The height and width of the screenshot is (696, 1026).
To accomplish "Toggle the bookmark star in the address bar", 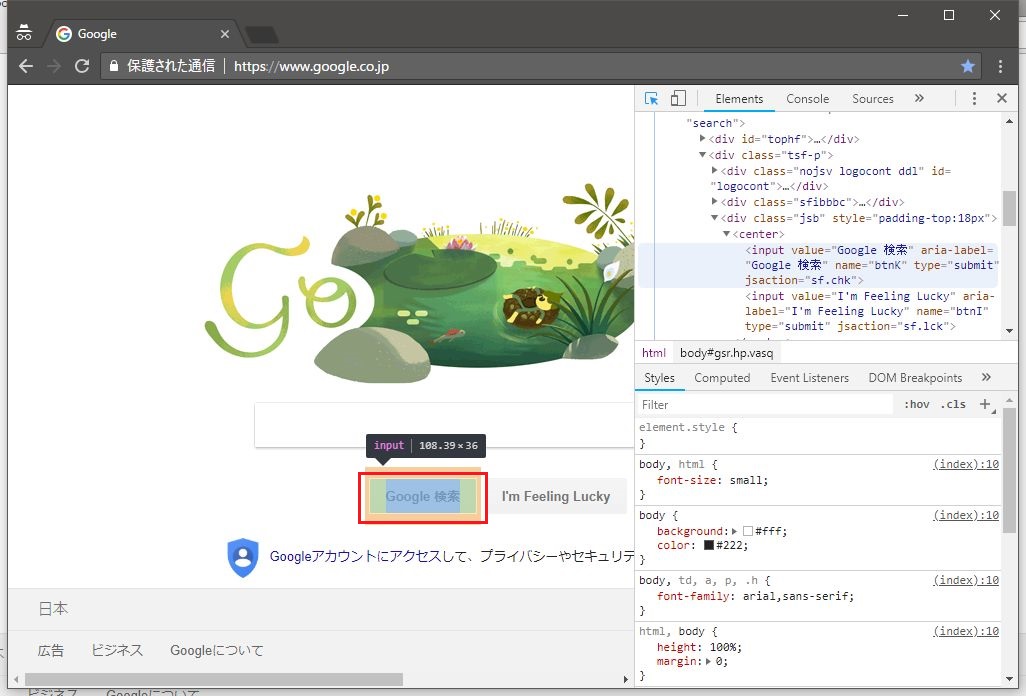I will (968, 66).
